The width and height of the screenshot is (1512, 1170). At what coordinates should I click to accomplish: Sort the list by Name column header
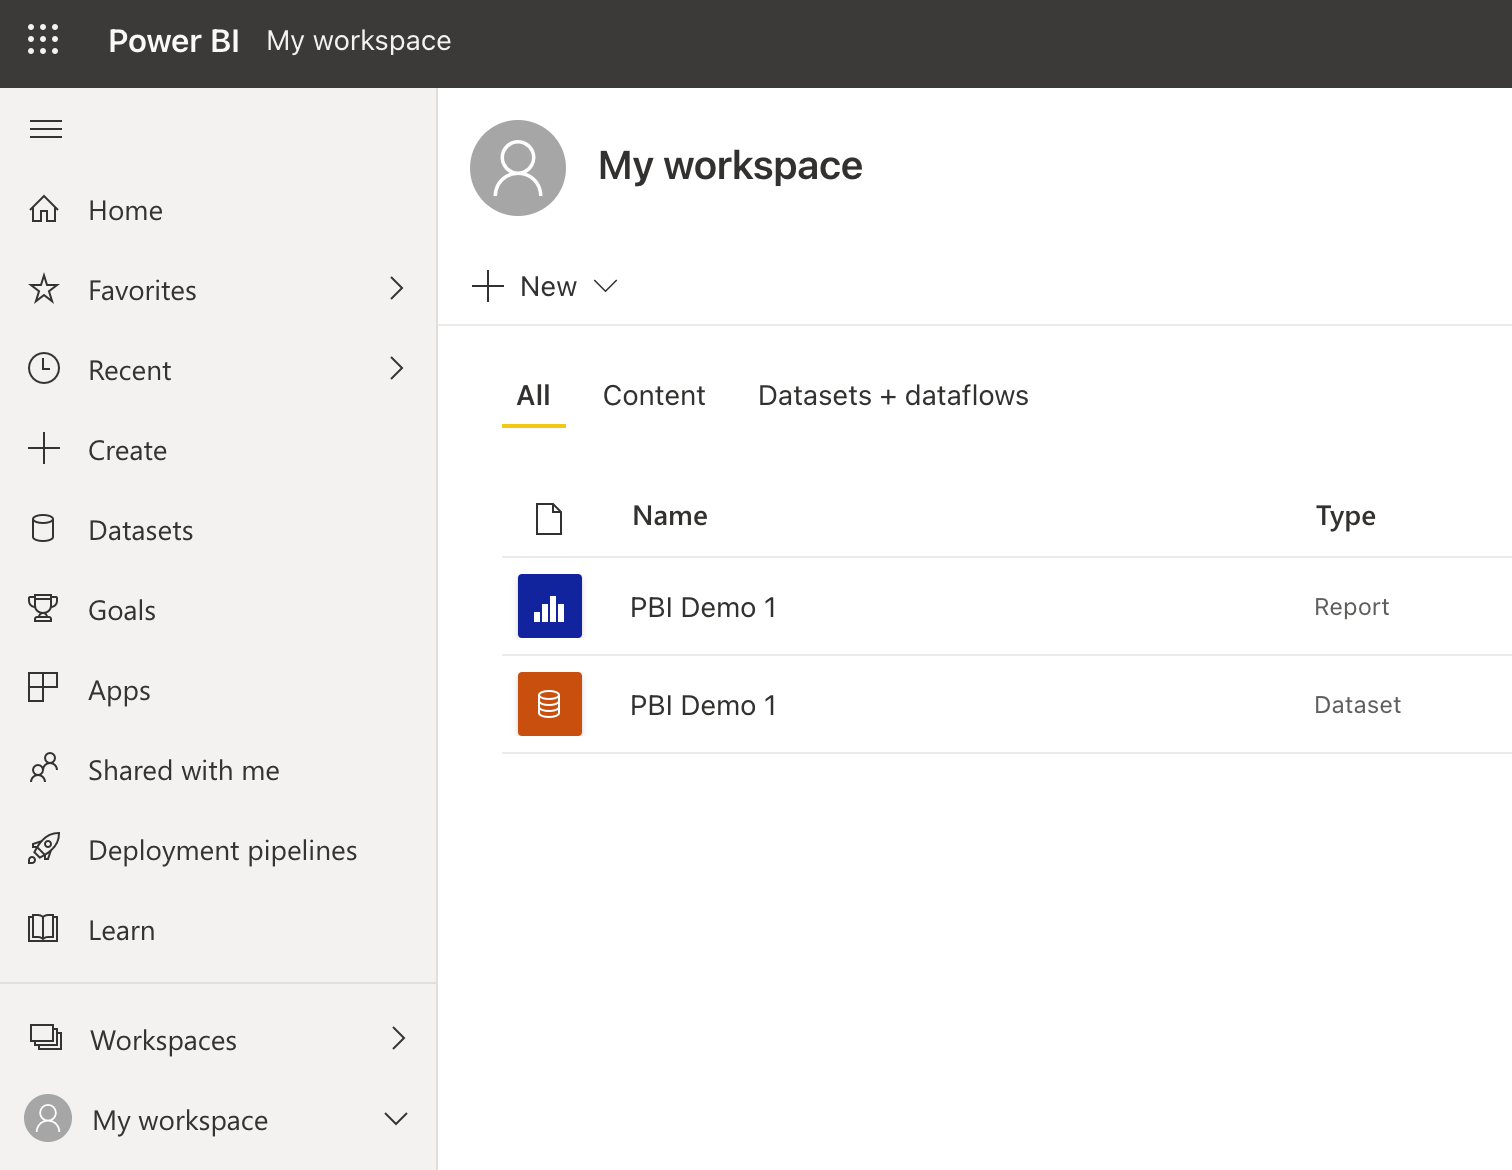coord(670,516)
